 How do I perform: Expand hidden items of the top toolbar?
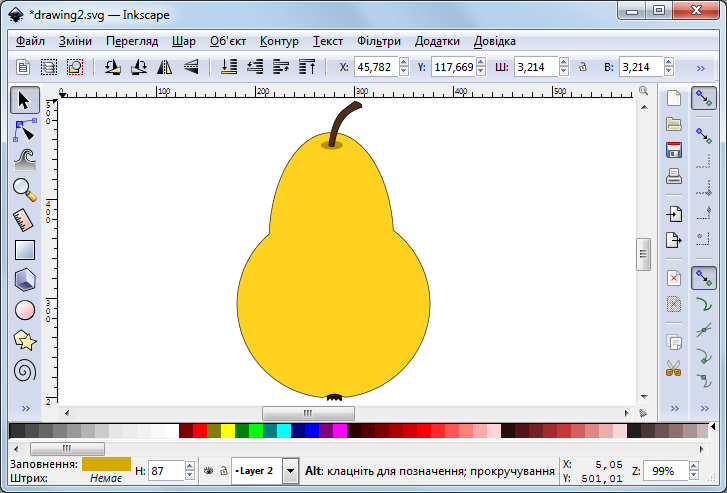[x=701, y=68]
